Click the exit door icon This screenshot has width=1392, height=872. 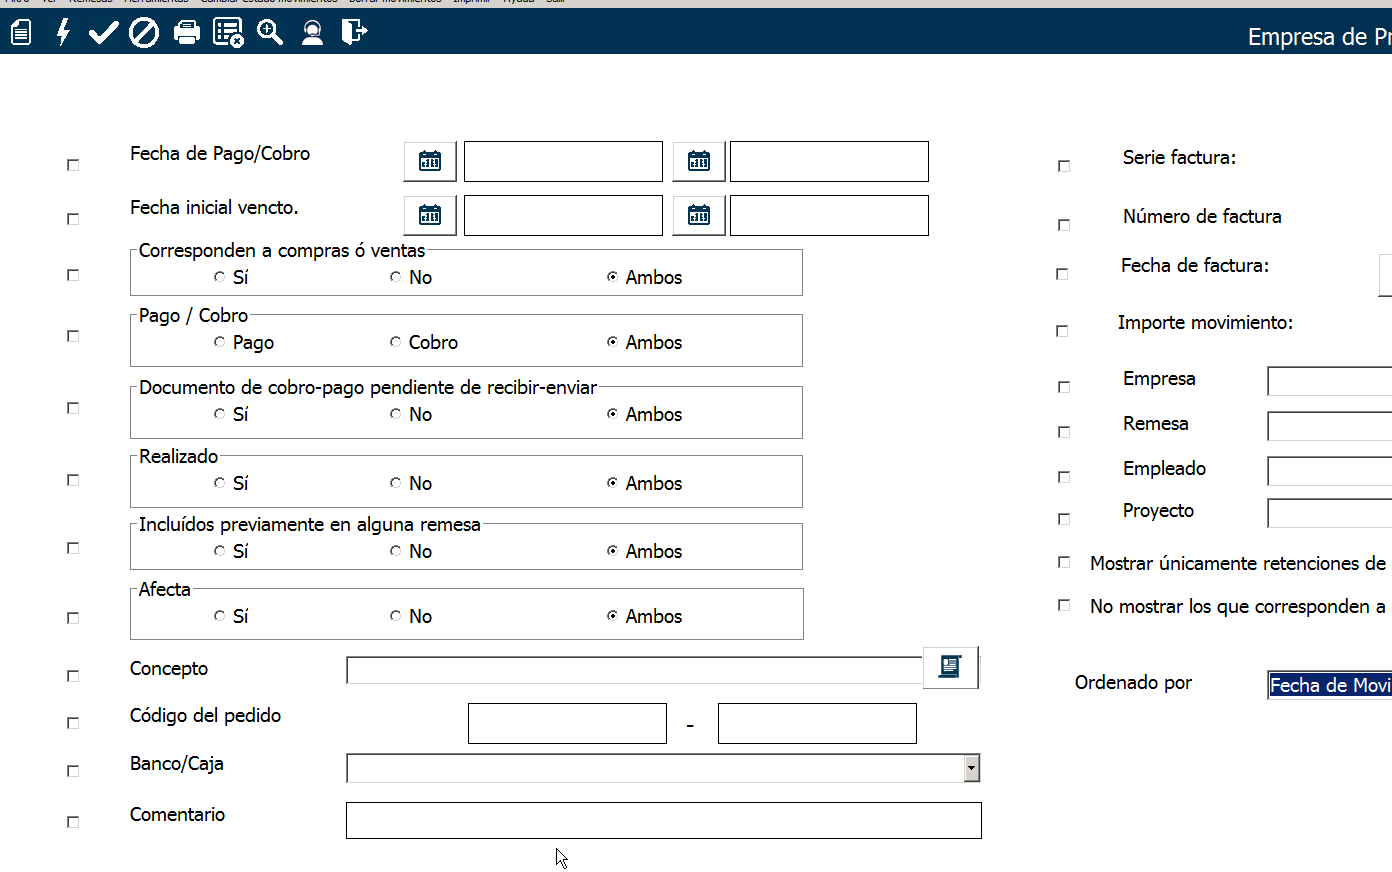tap(354, 33)
